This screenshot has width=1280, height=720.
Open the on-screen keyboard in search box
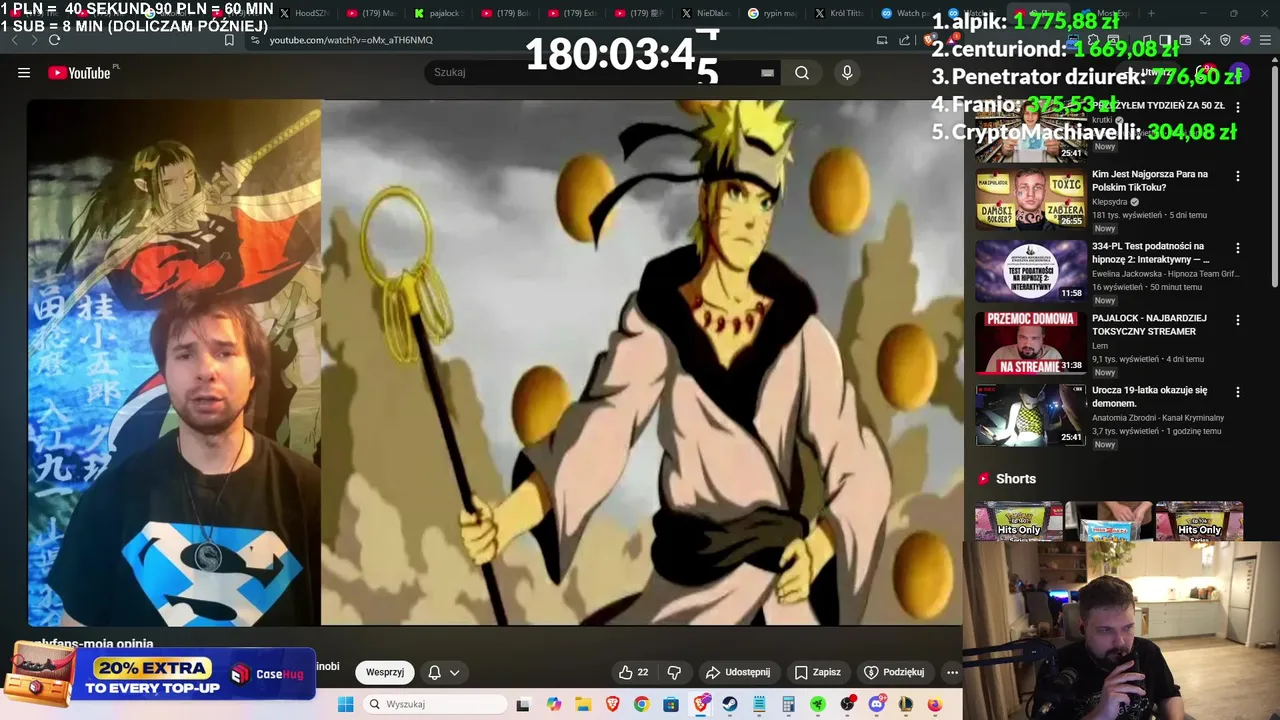coord(767,72)
